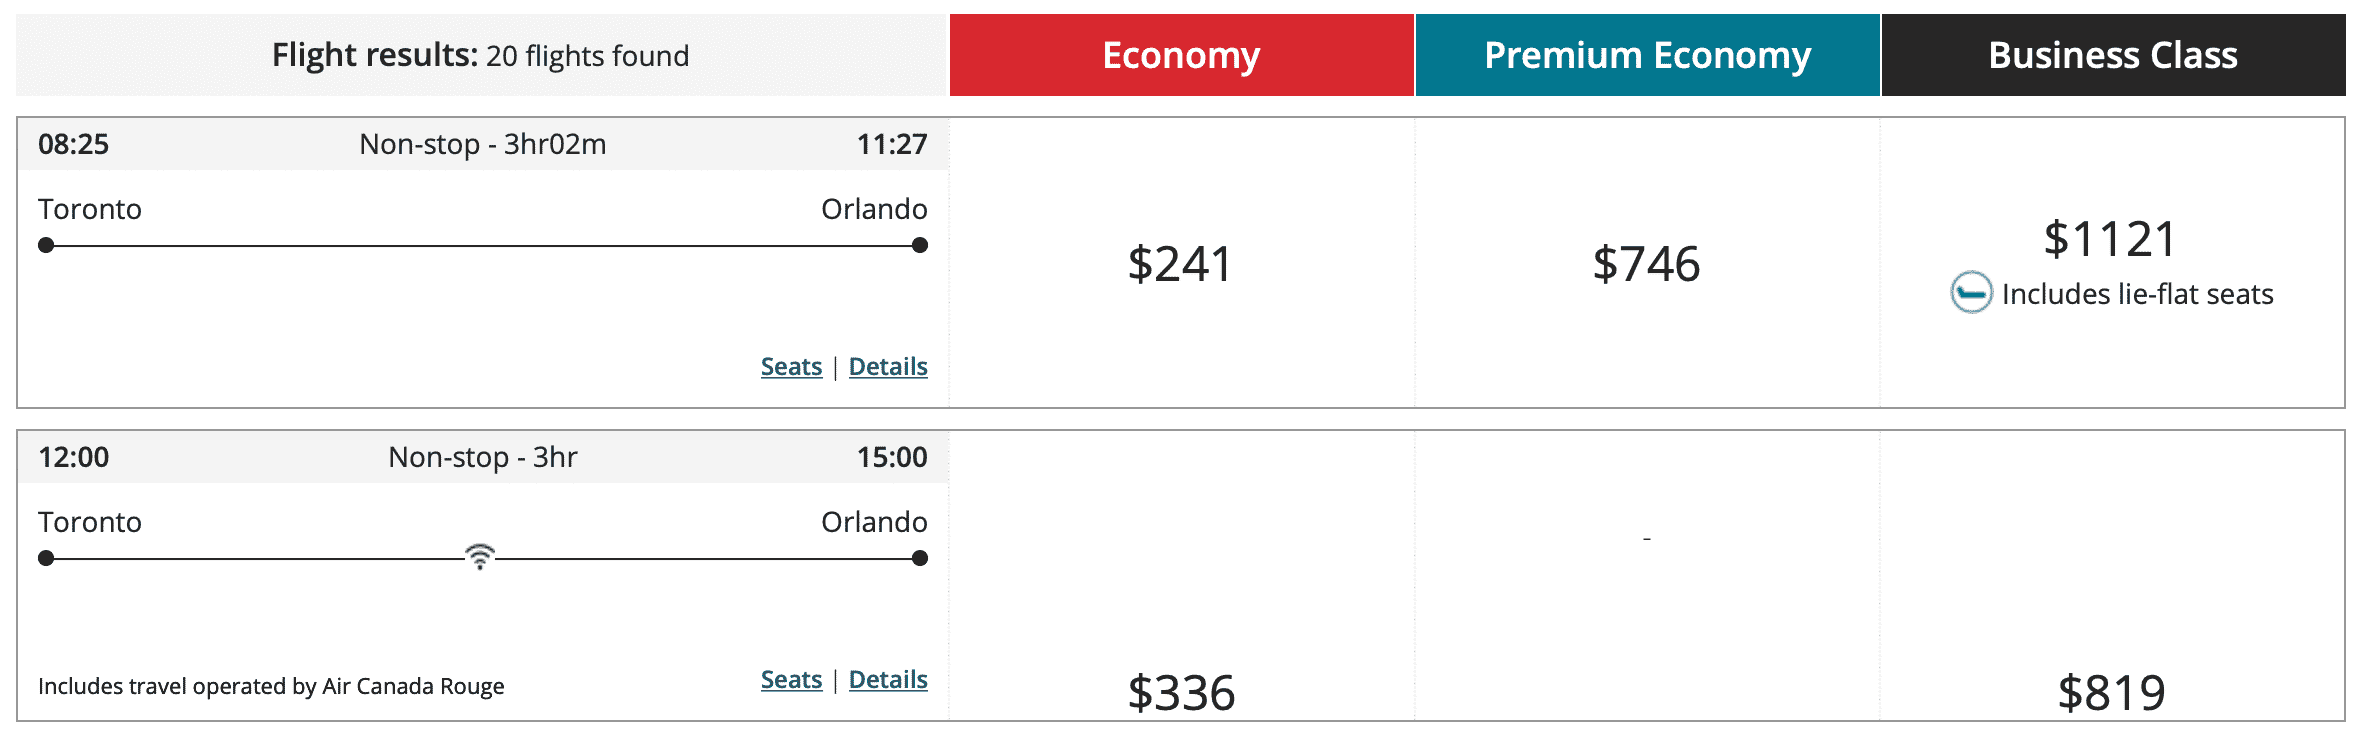The height and width of the screenshot is (734, 2364).
Task: View Seats for the 12:00 flight
Action: 791,680
